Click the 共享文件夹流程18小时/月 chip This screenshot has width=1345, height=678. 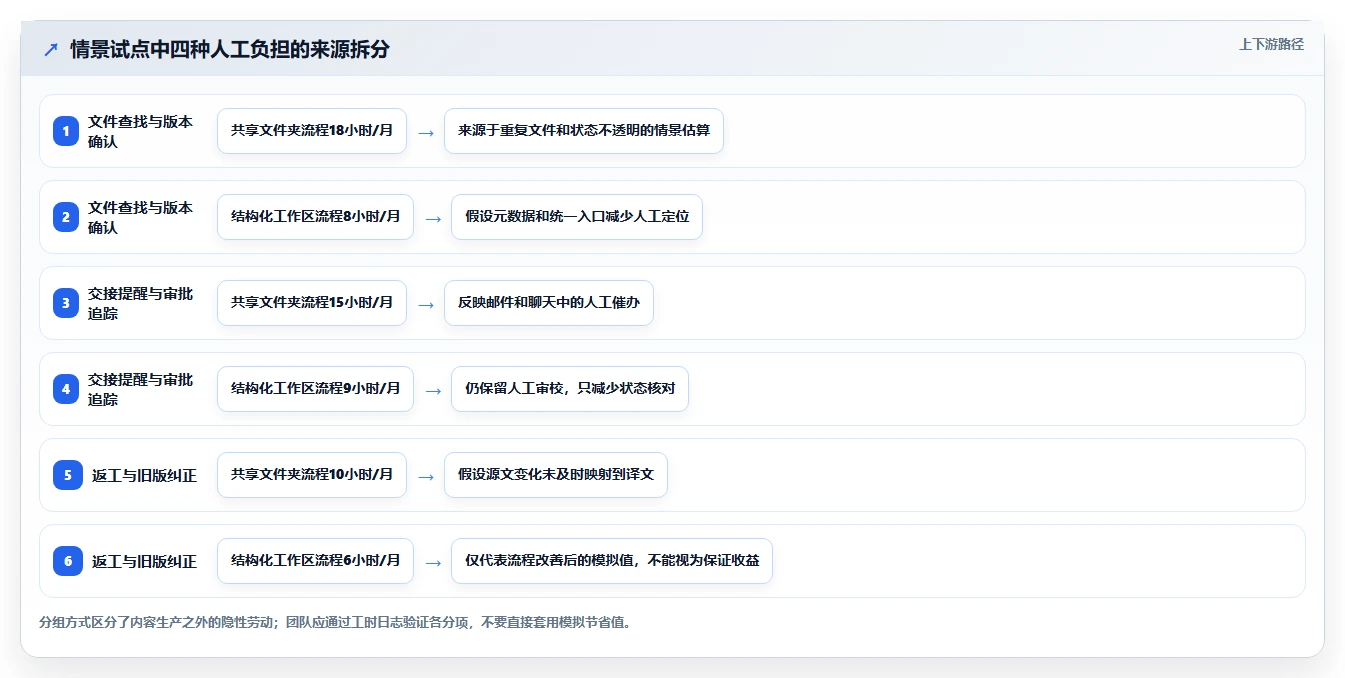point(312,131)
